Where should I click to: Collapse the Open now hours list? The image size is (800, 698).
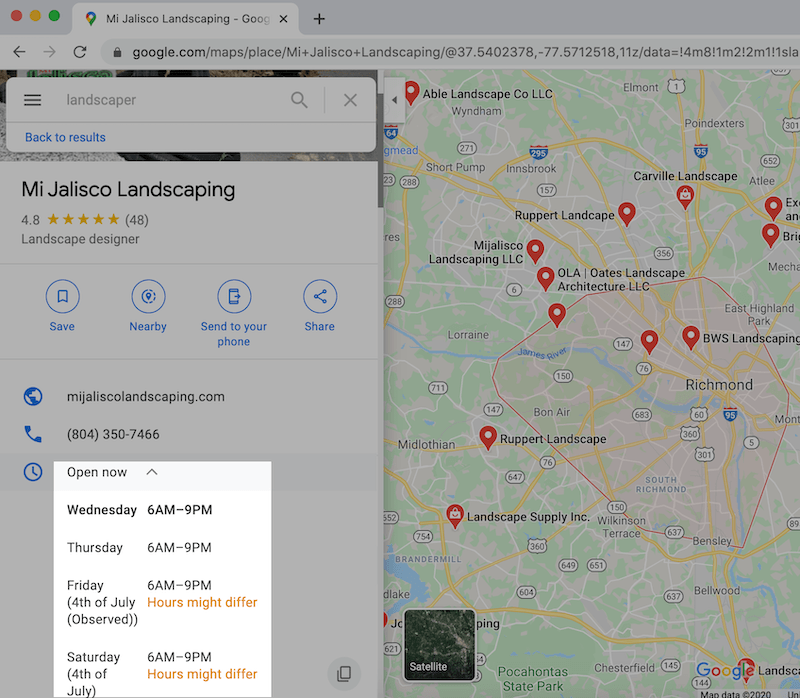(x=152, y=472)
